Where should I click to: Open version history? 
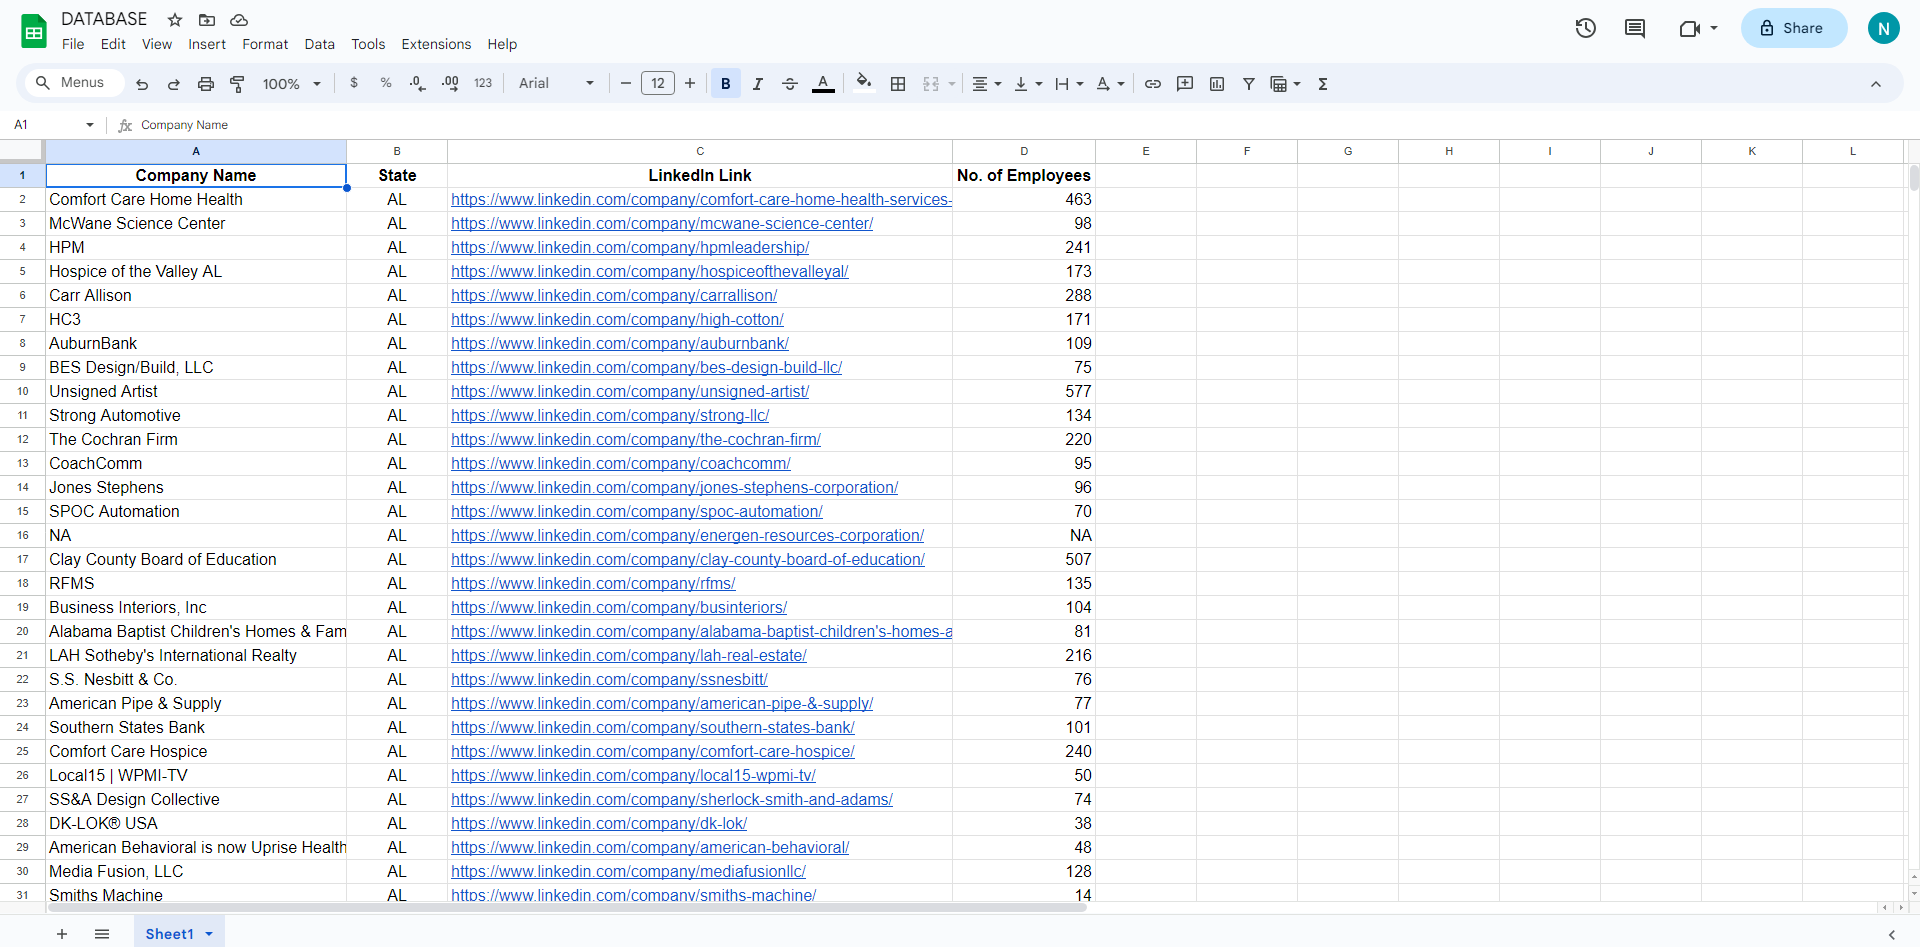[1586, 28]
